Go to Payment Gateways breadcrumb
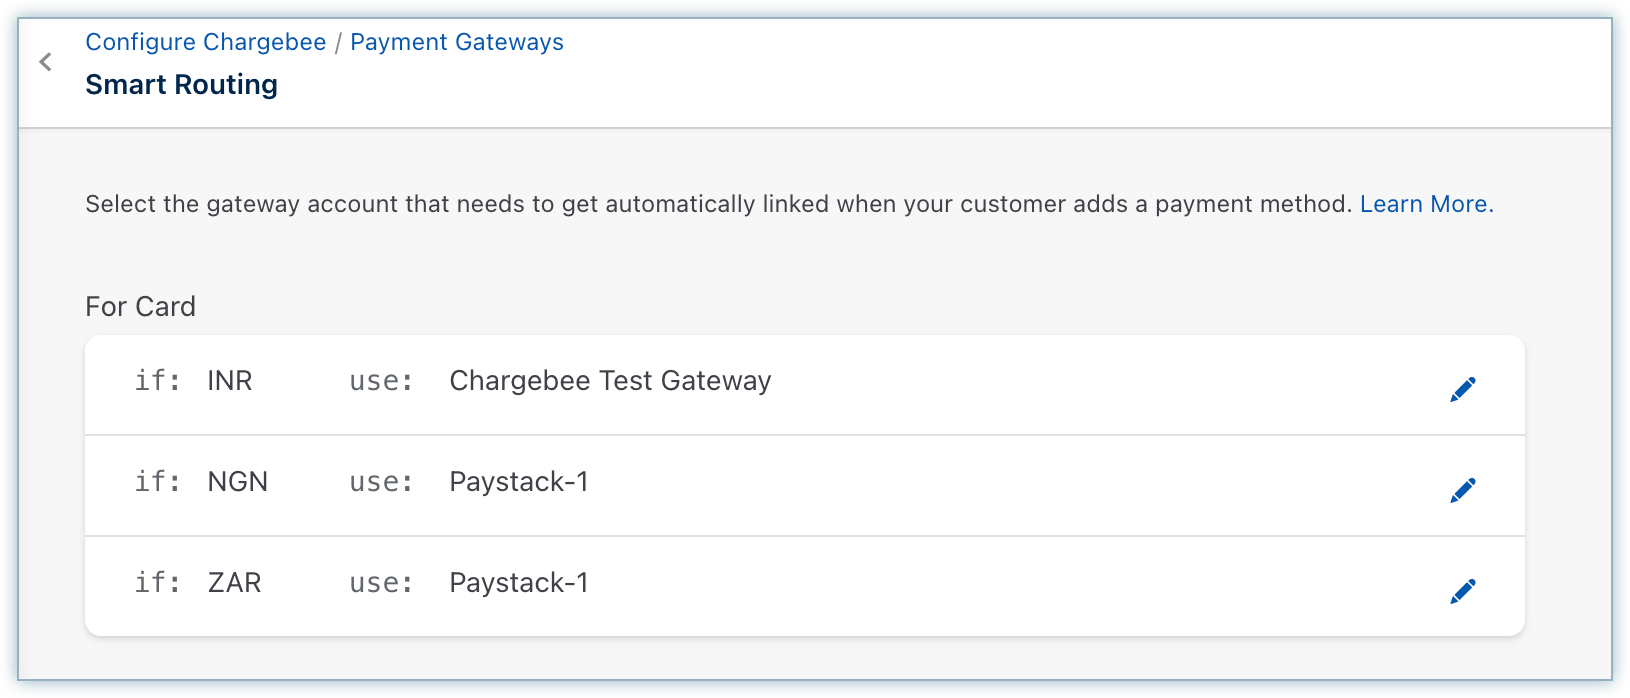Viewport: 1630px width, 698px height. tap(456, 42)
